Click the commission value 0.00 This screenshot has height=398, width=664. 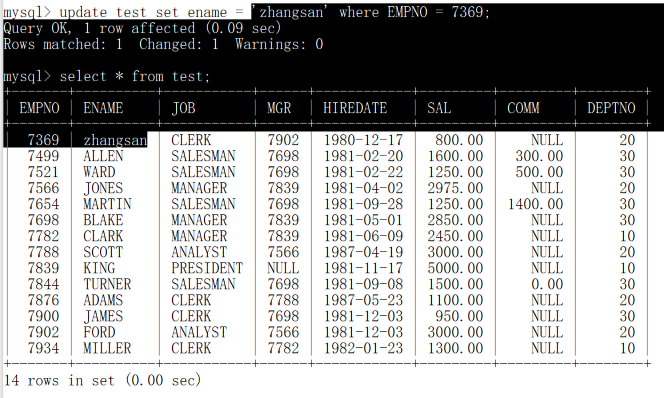[547, 284]
